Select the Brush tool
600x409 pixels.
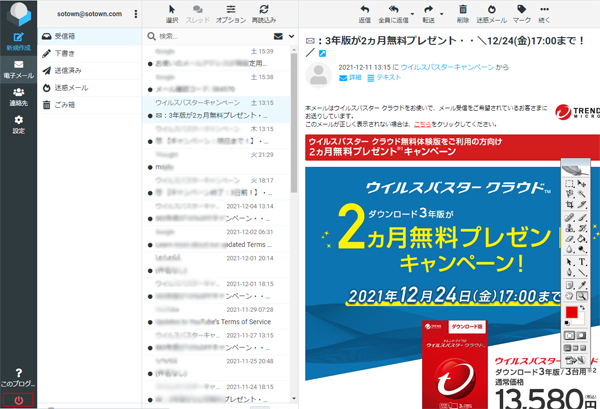(582, 217)
